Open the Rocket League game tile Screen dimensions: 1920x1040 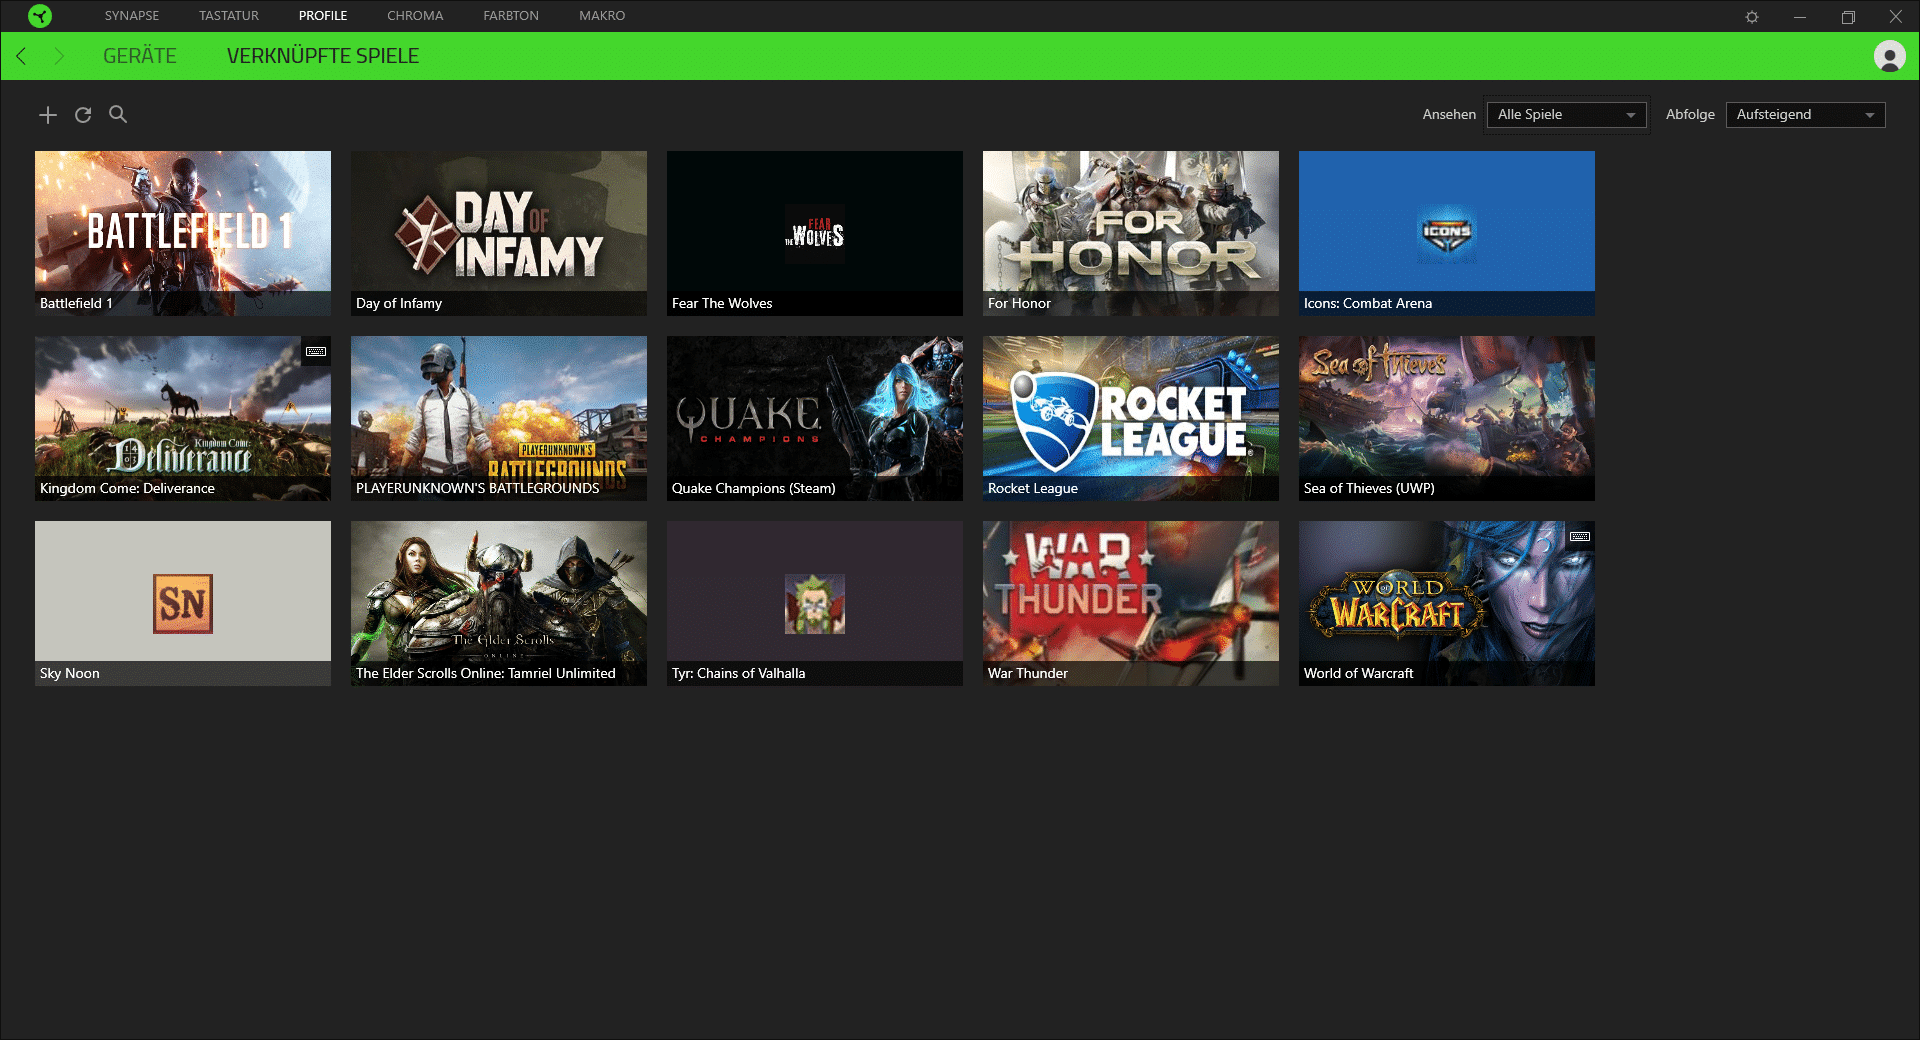1130,418
